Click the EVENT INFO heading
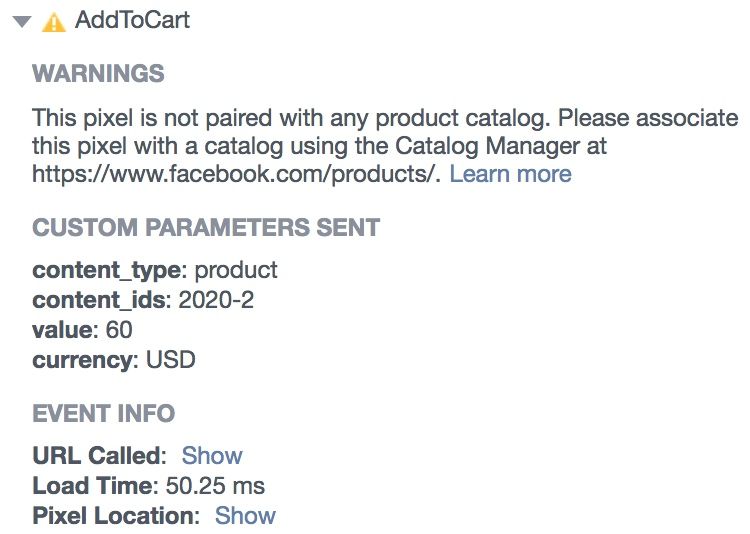 [104, 413]
